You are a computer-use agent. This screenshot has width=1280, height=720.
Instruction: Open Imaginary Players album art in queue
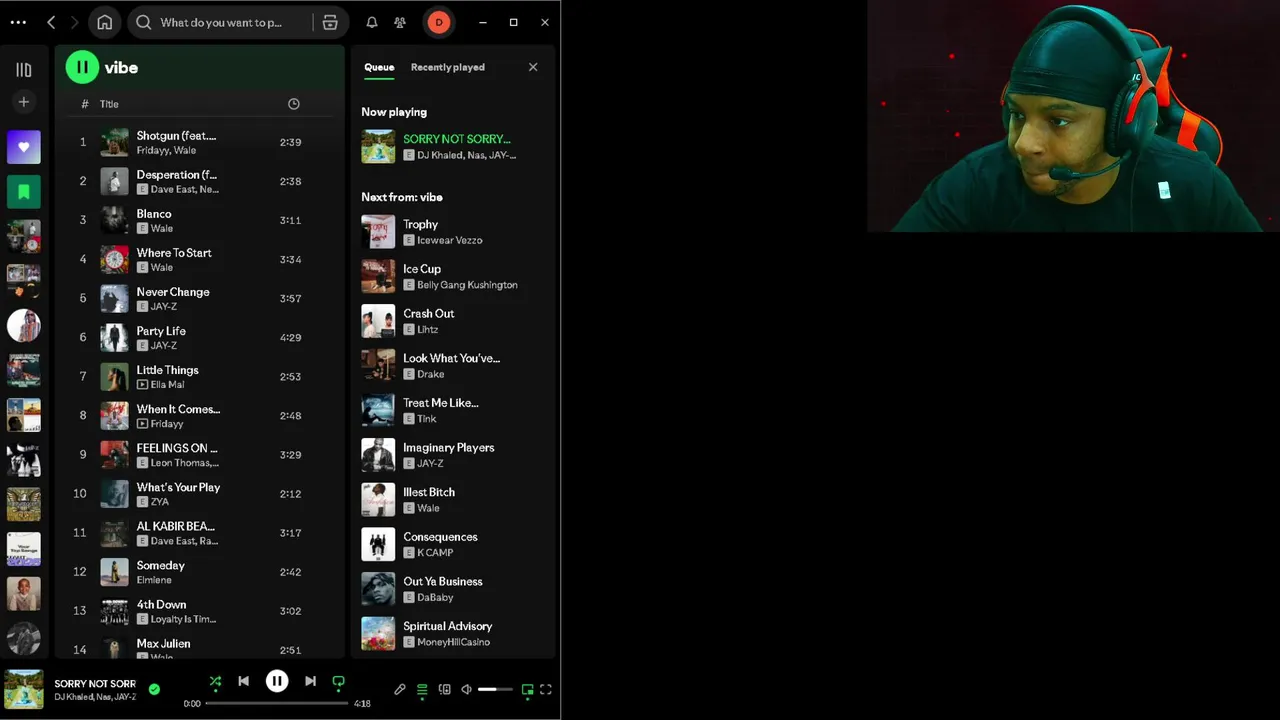(x=378, y=455)
